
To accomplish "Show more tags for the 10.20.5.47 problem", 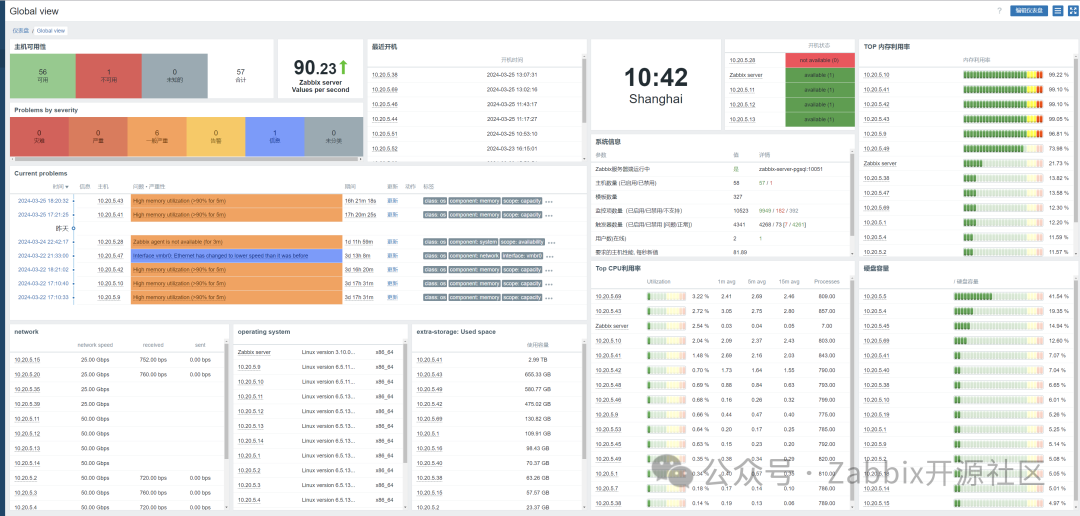I will [x=549, y=256].
